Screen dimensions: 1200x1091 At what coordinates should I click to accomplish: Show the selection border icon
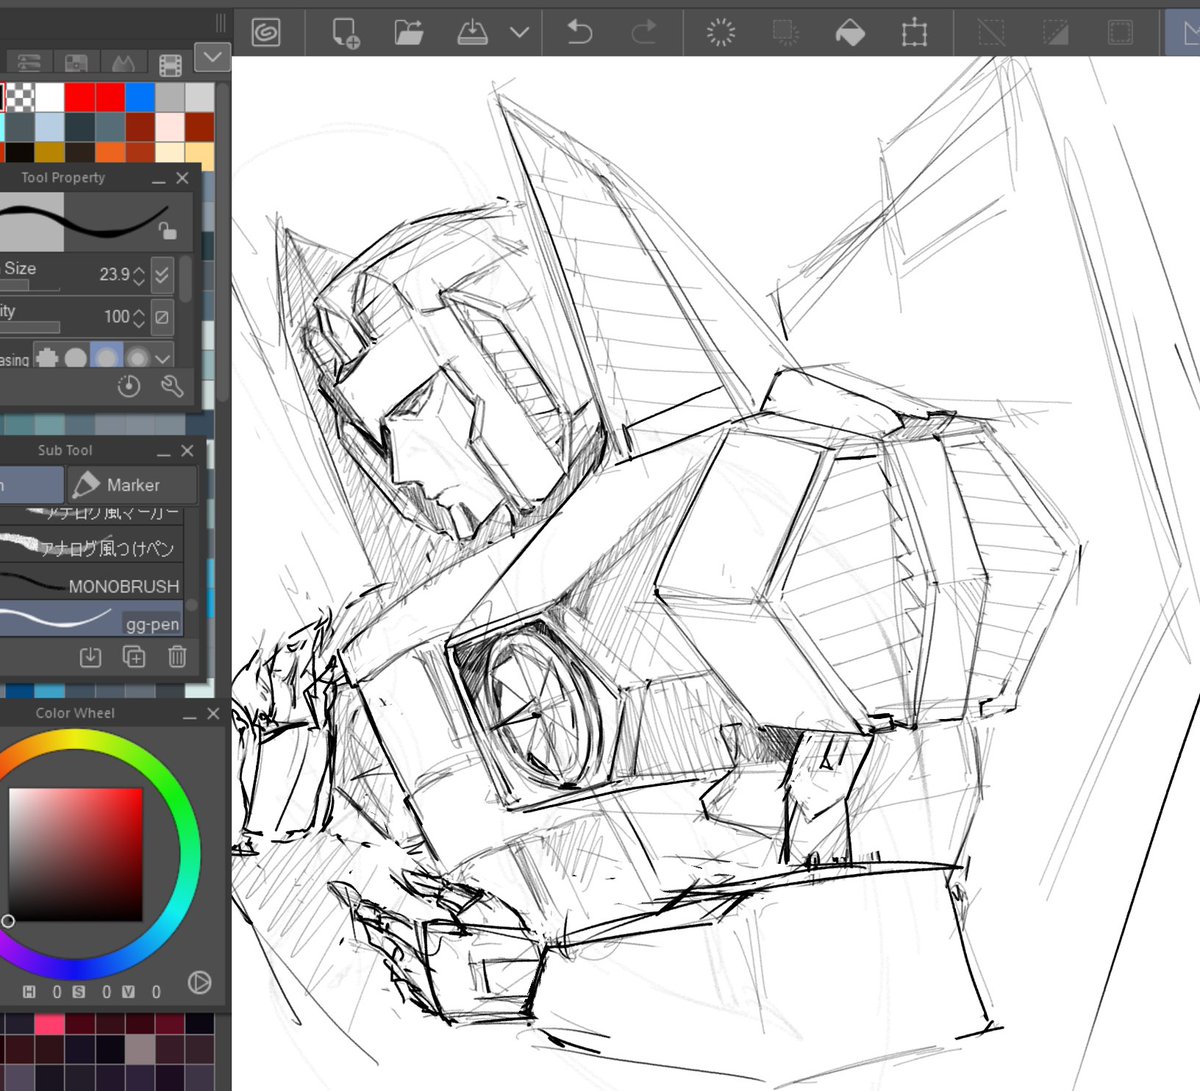(x=1120, y=33)
